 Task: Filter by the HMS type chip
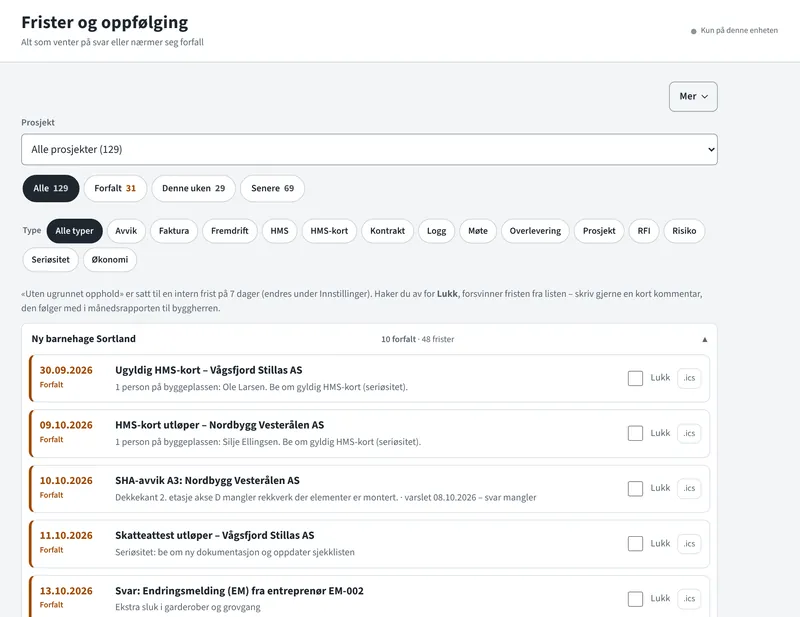280,231
